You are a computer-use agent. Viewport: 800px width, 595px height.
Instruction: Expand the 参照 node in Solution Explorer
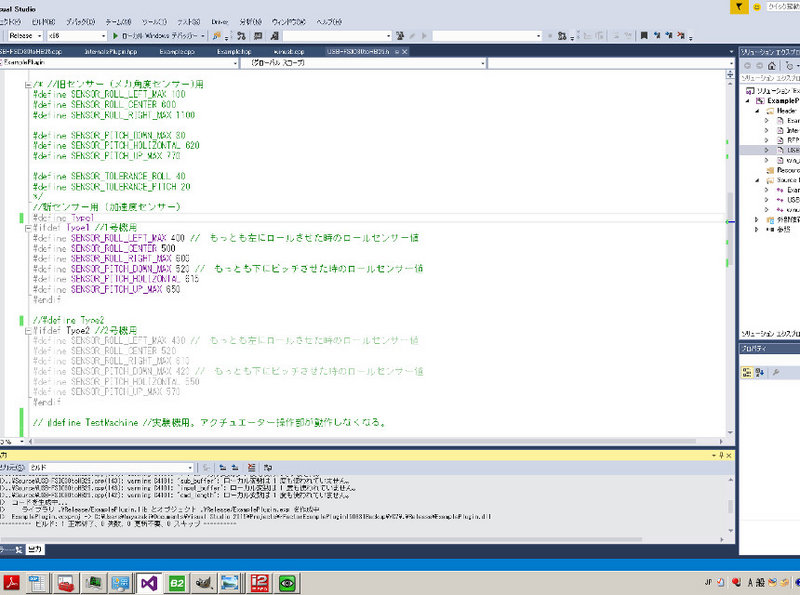[757, 230]
